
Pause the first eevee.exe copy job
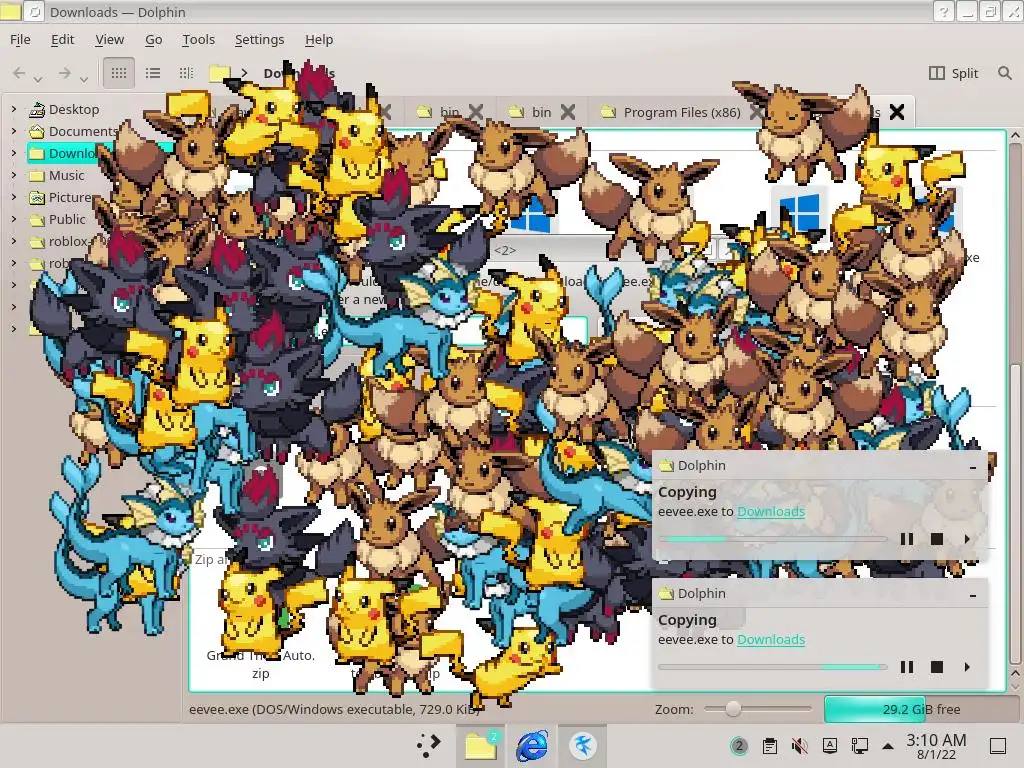pyautogui.click(x=906, y=539)
